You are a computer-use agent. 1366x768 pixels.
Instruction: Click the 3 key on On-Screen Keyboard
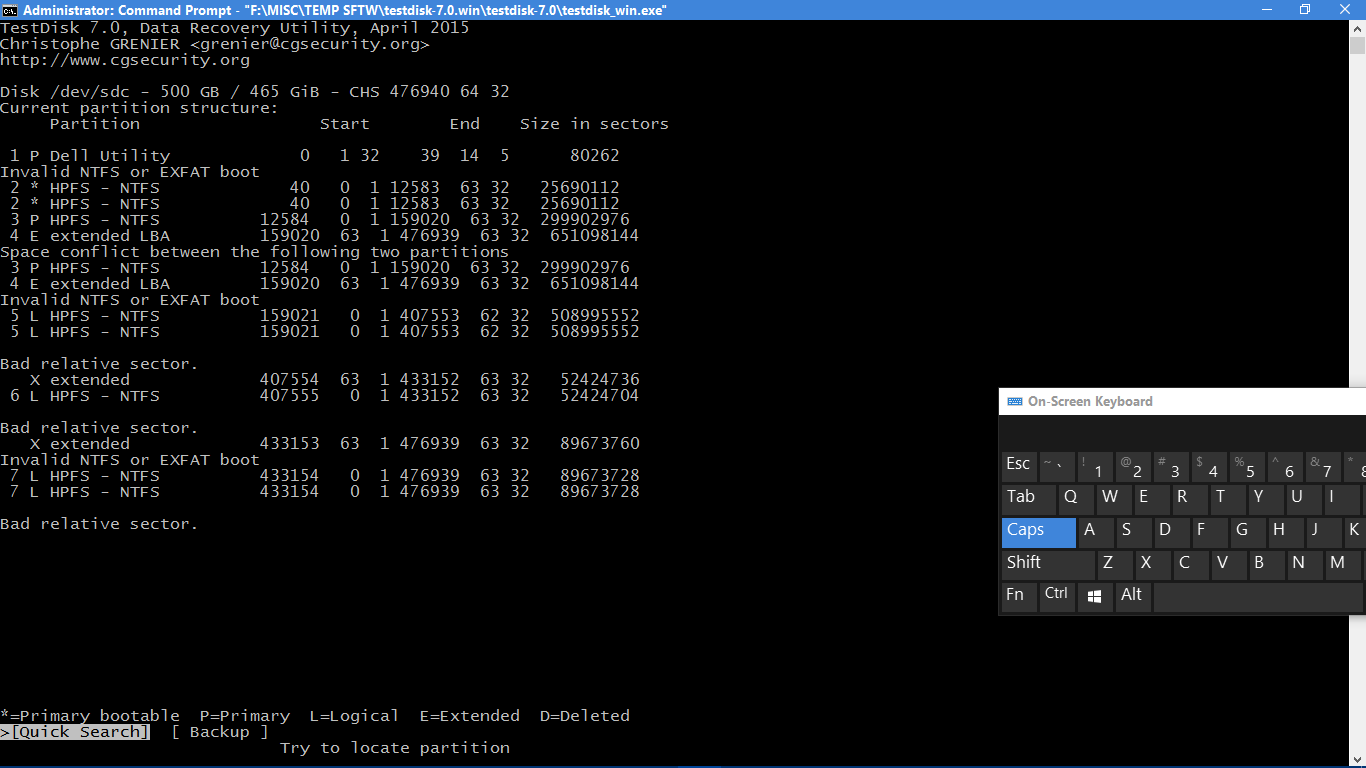tap(1171, 467)
